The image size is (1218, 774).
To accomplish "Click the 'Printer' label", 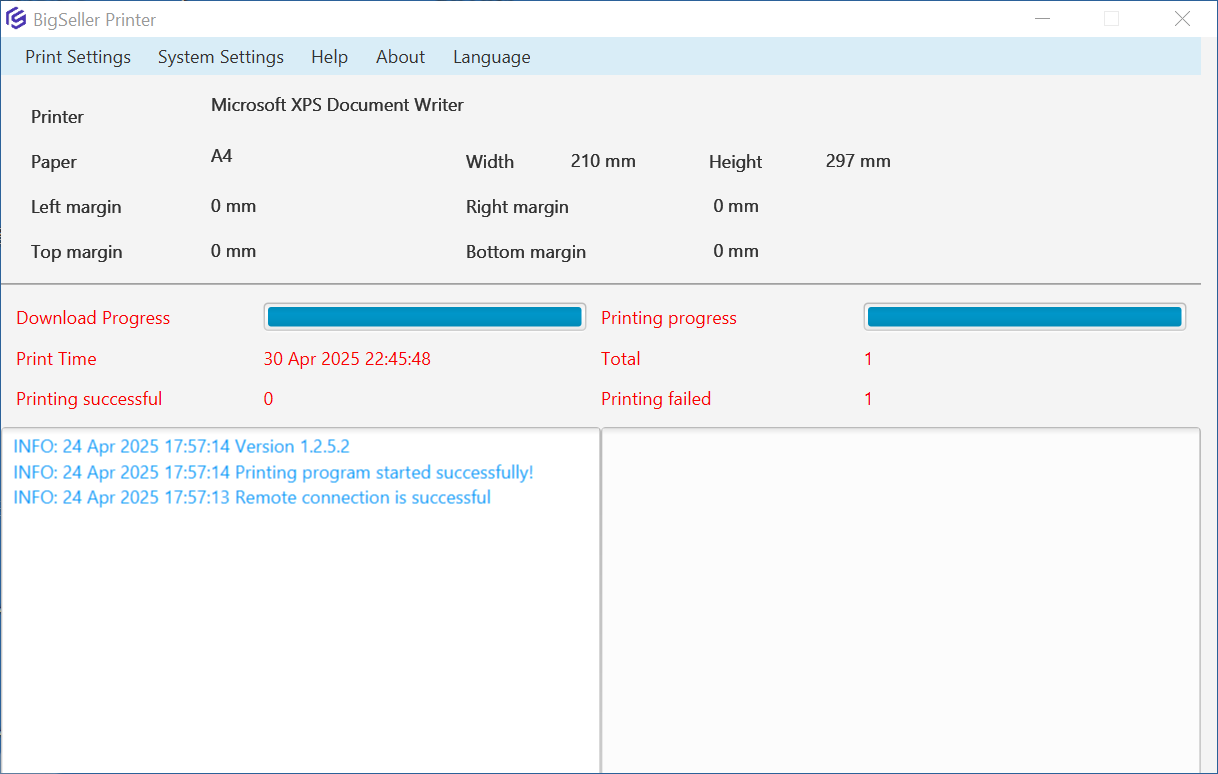I will pyautogui.click(x=57, y=117).
